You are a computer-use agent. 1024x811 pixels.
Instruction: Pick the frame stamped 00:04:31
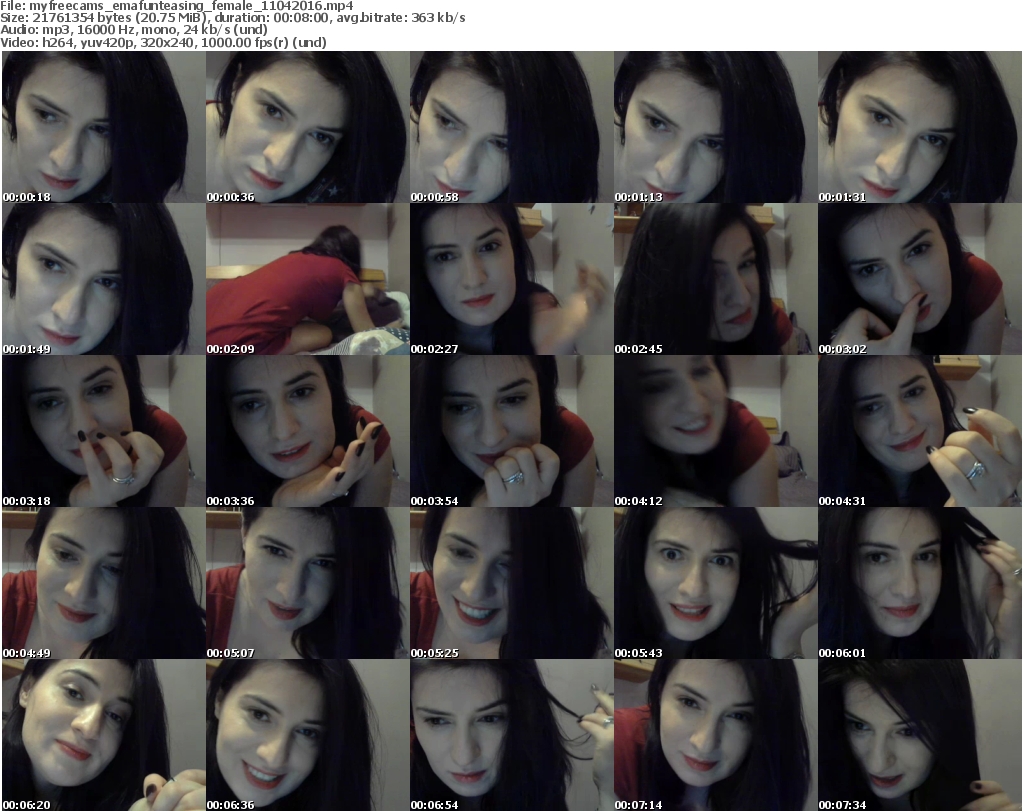920,431
